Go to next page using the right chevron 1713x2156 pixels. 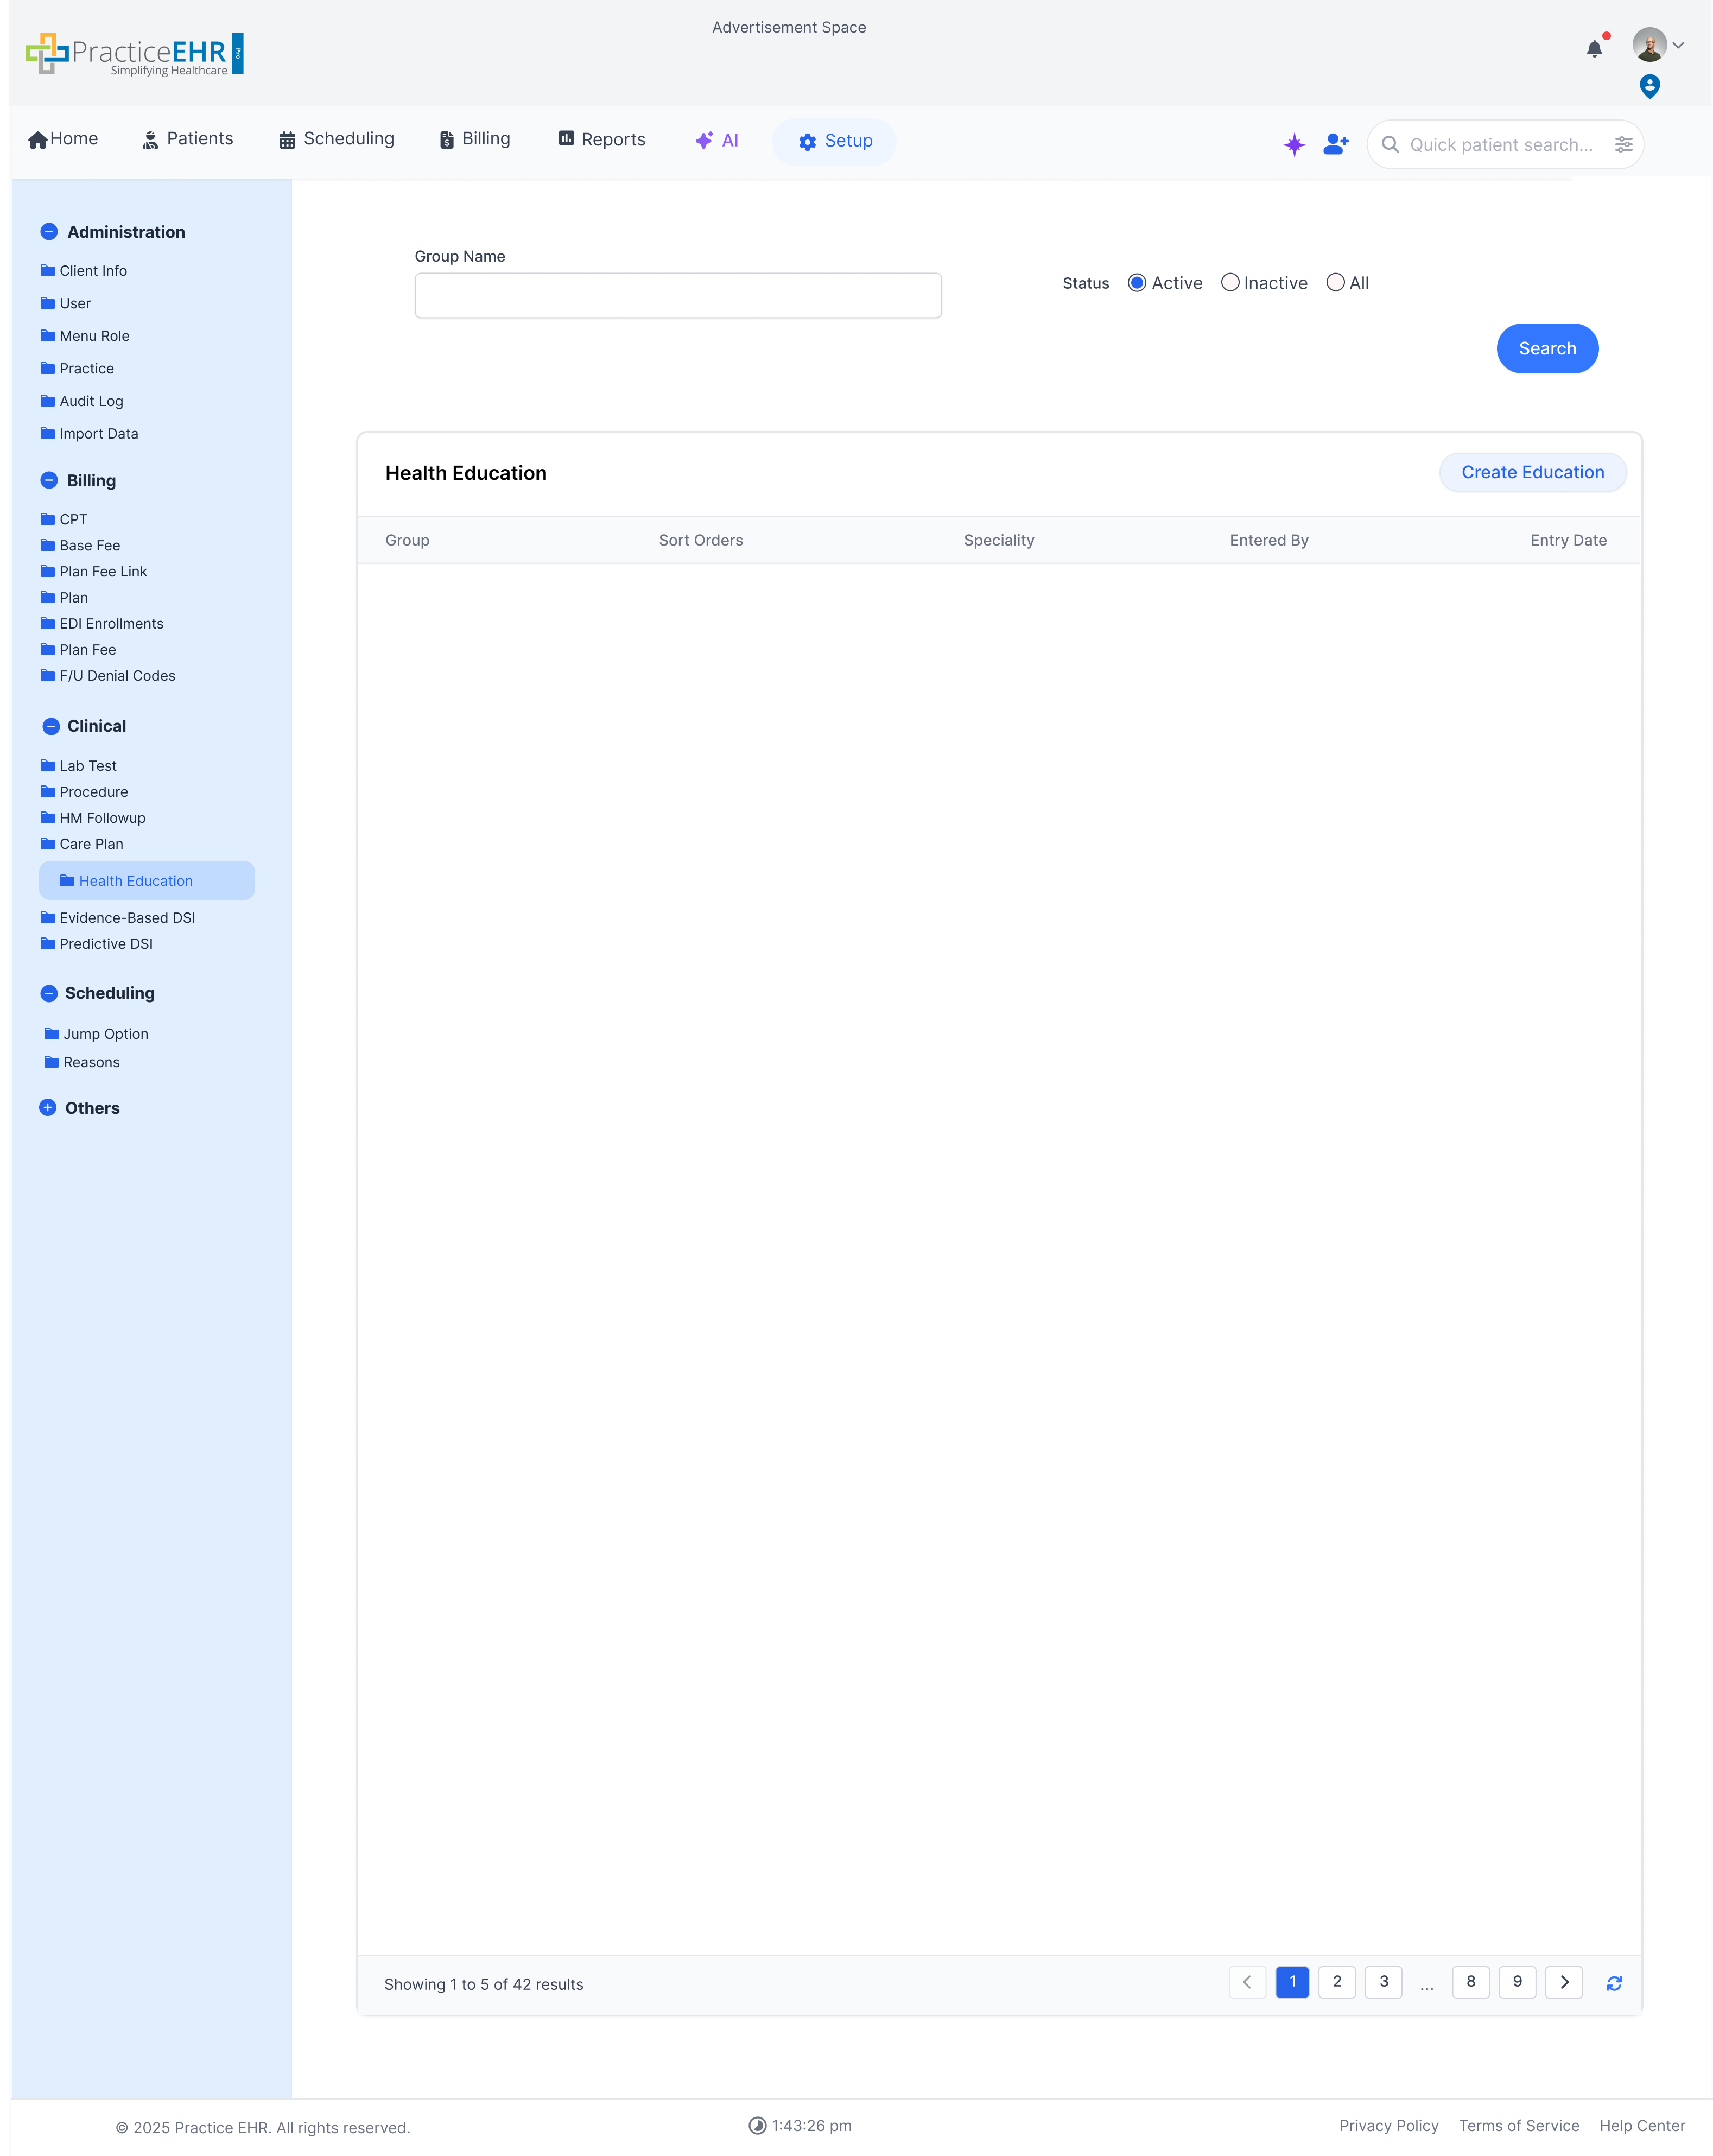tap(1565, 1982)
